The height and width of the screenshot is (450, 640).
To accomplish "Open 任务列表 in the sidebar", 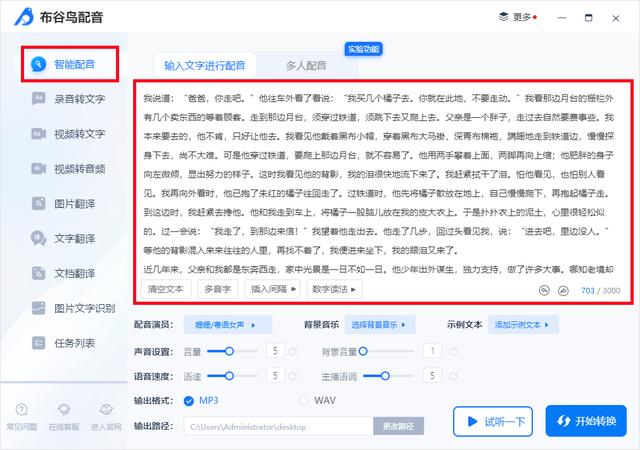I will tap(38, 342).
